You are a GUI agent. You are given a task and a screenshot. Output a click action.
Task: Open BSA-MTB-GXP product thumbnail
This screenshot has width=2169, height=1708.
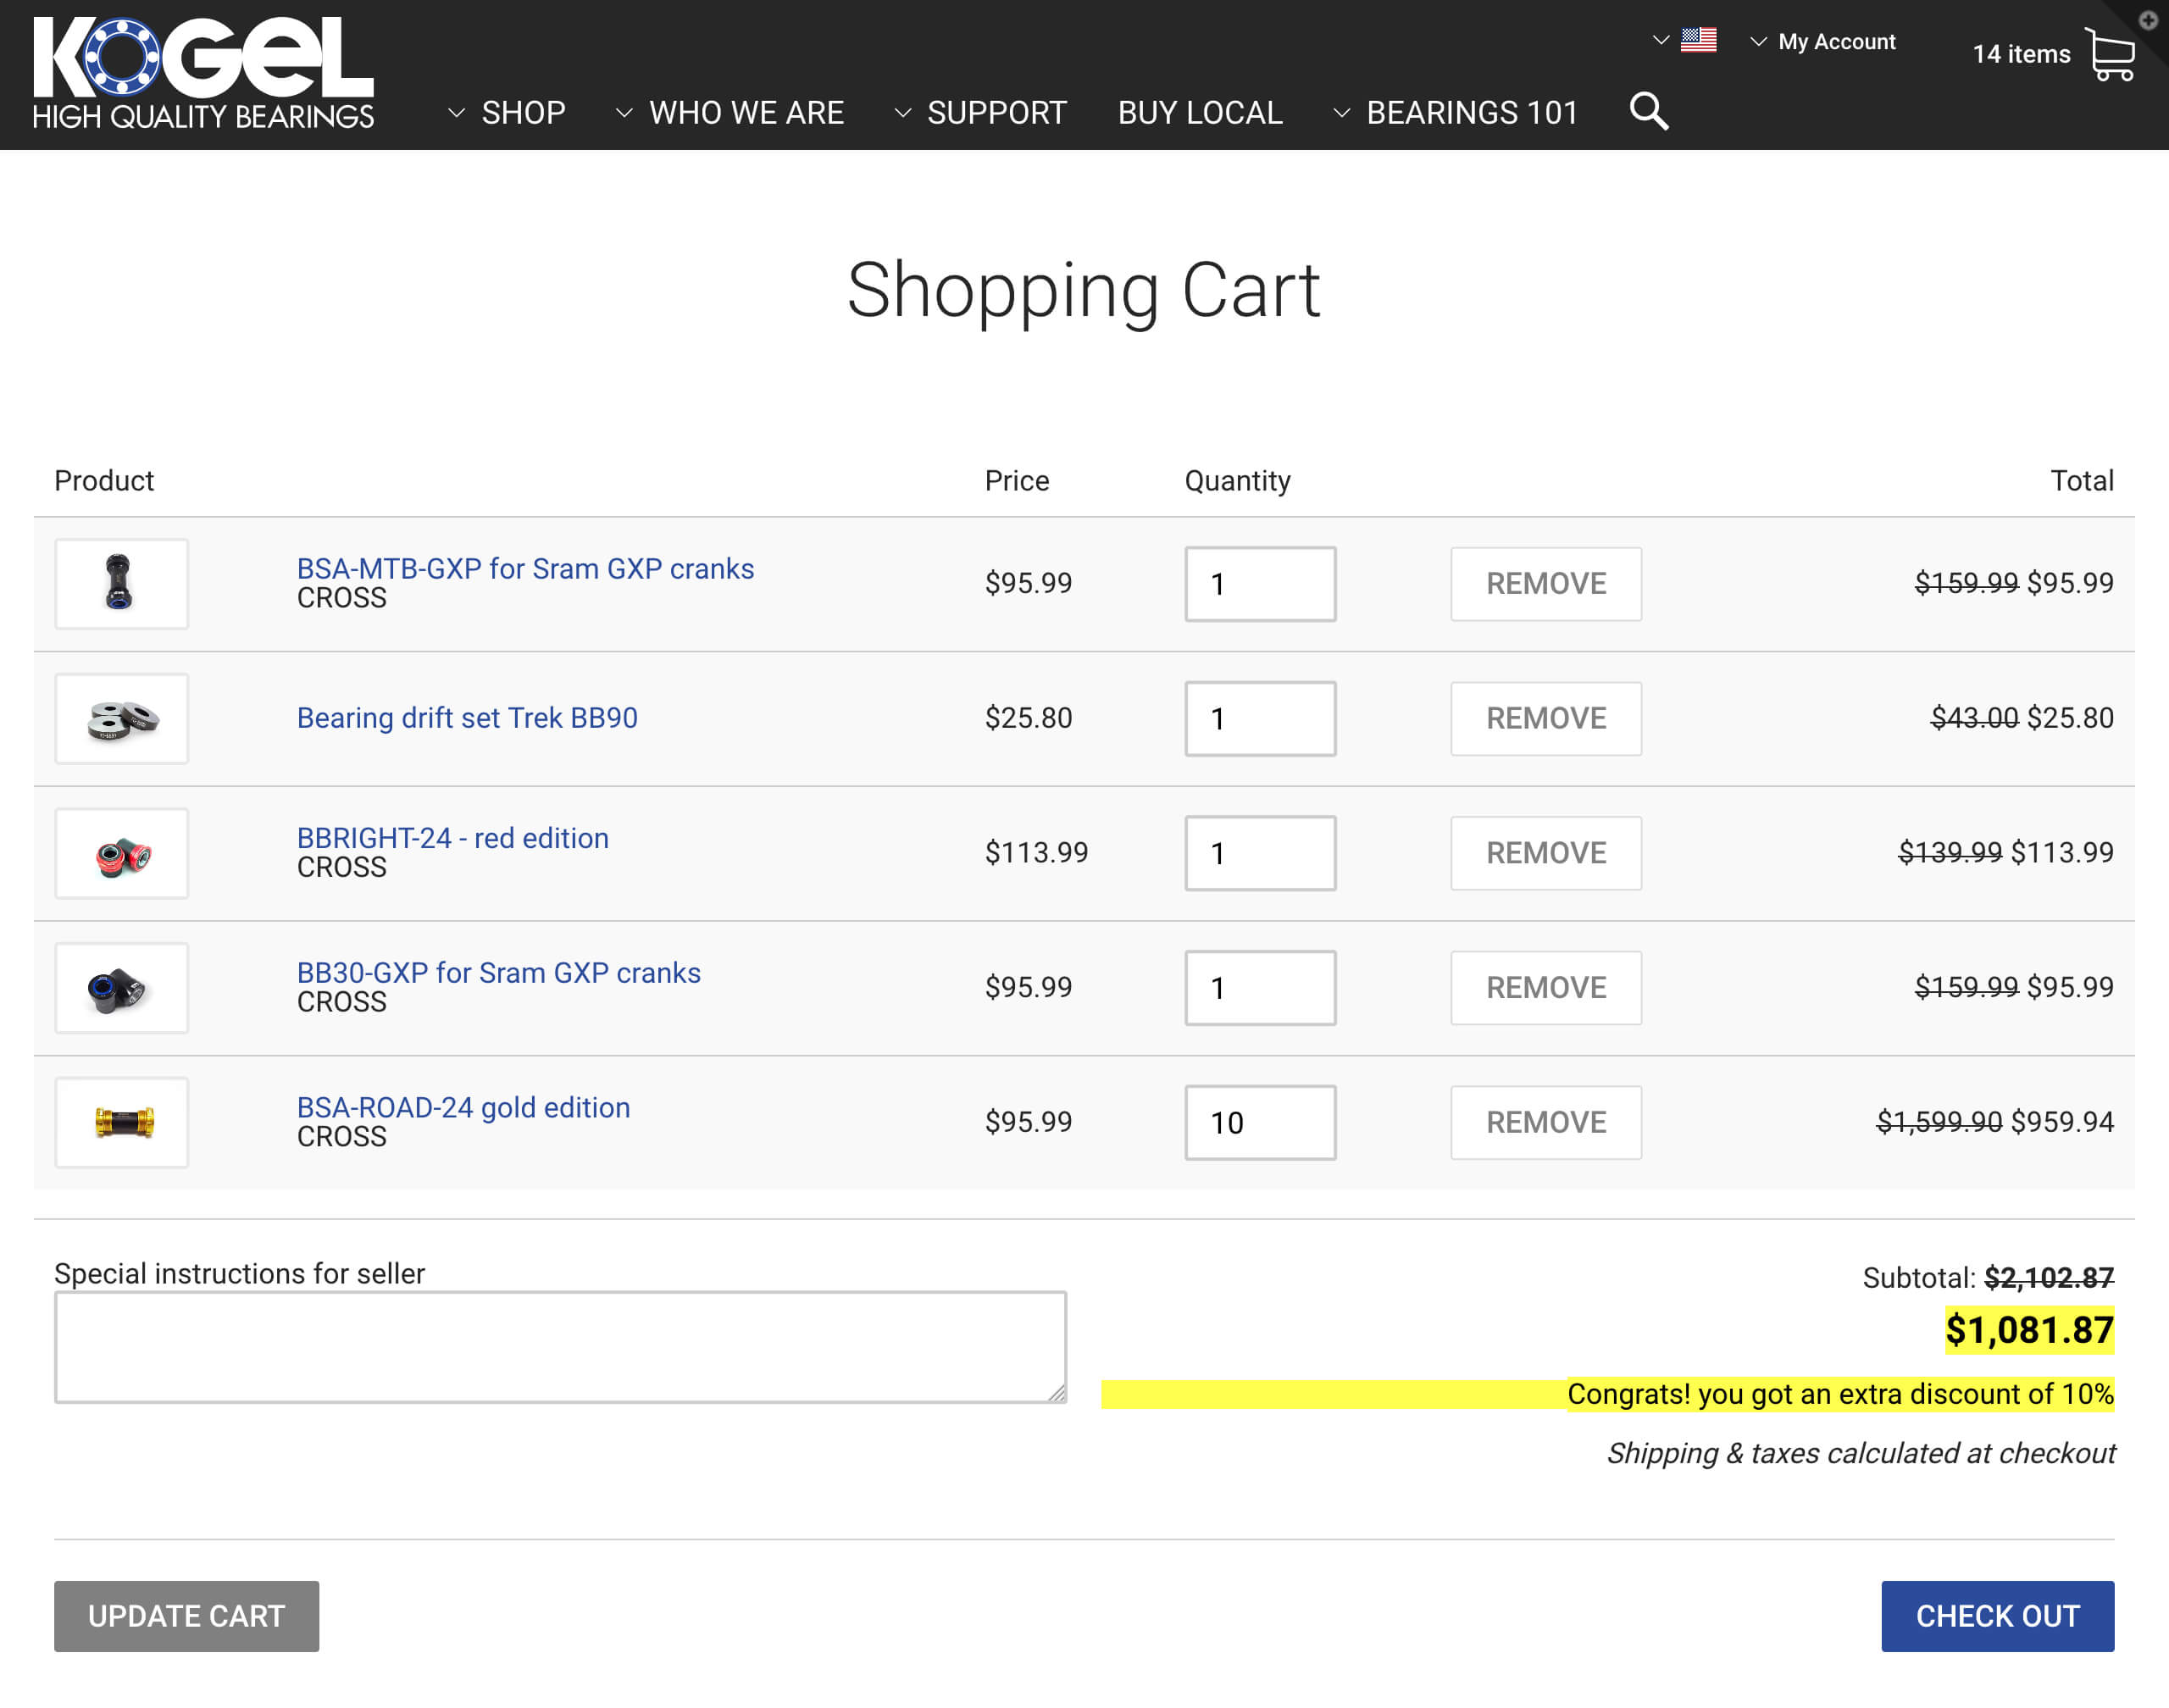[x=121, y=583]
